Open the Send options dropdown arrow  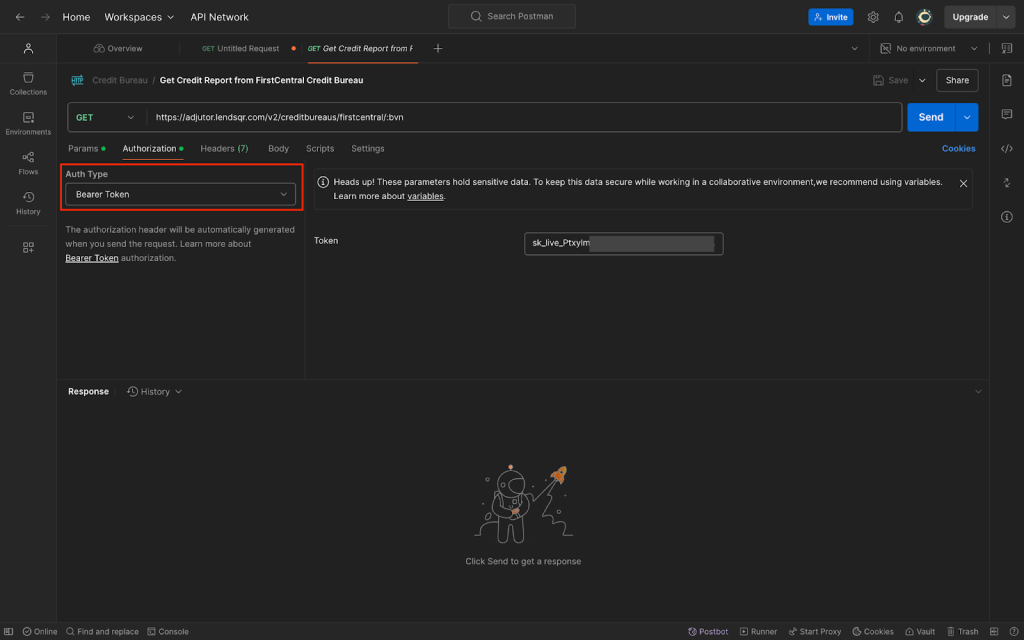point(967,118)
